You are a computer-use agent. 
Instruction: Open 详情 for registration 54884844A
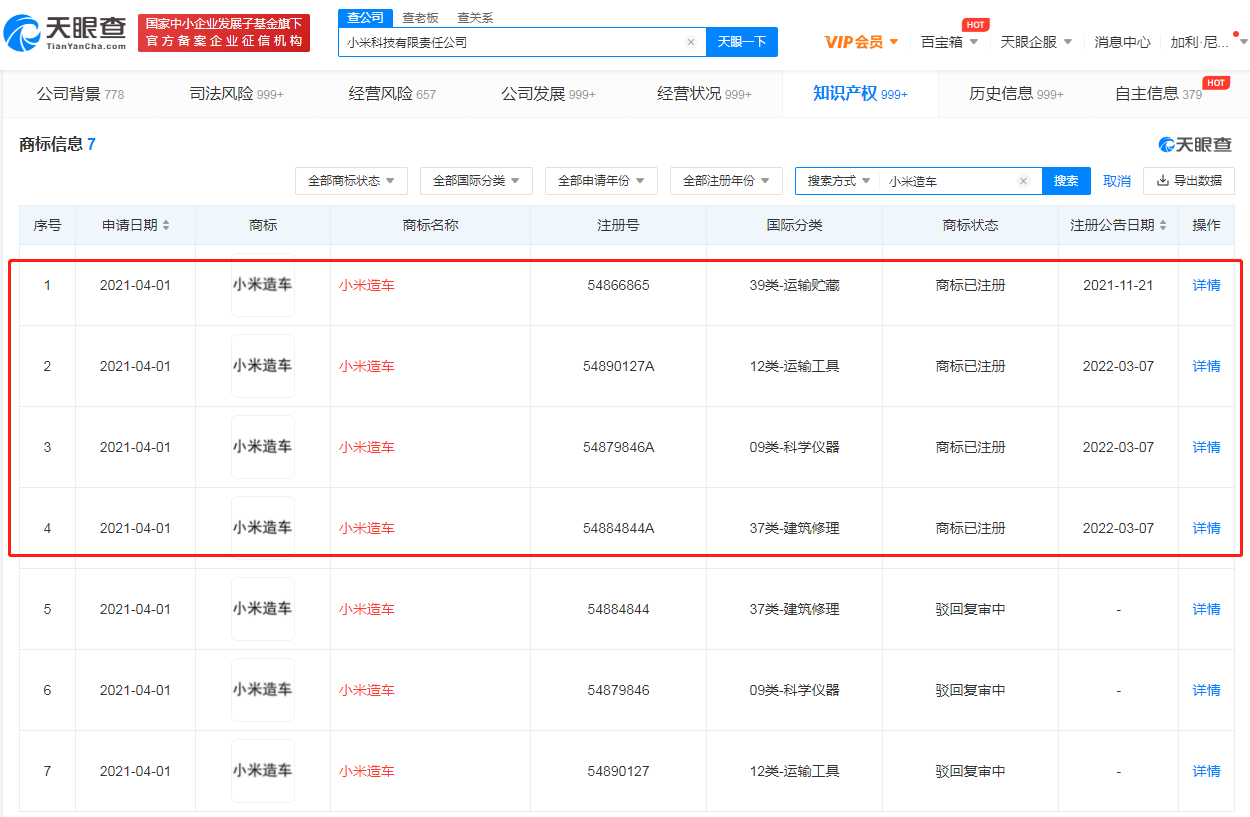[x=1206, y=528]
